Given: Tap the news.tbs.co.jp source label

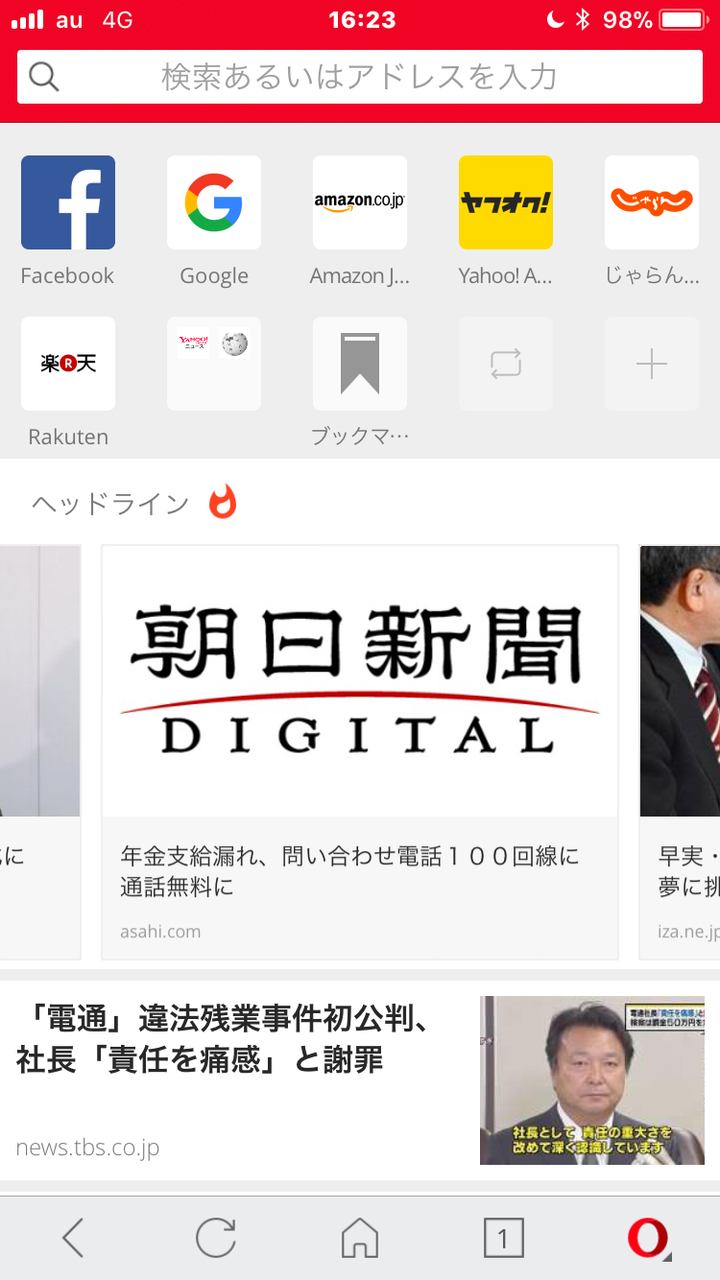Looking at the screenshot, I should tap(88, 1148).
